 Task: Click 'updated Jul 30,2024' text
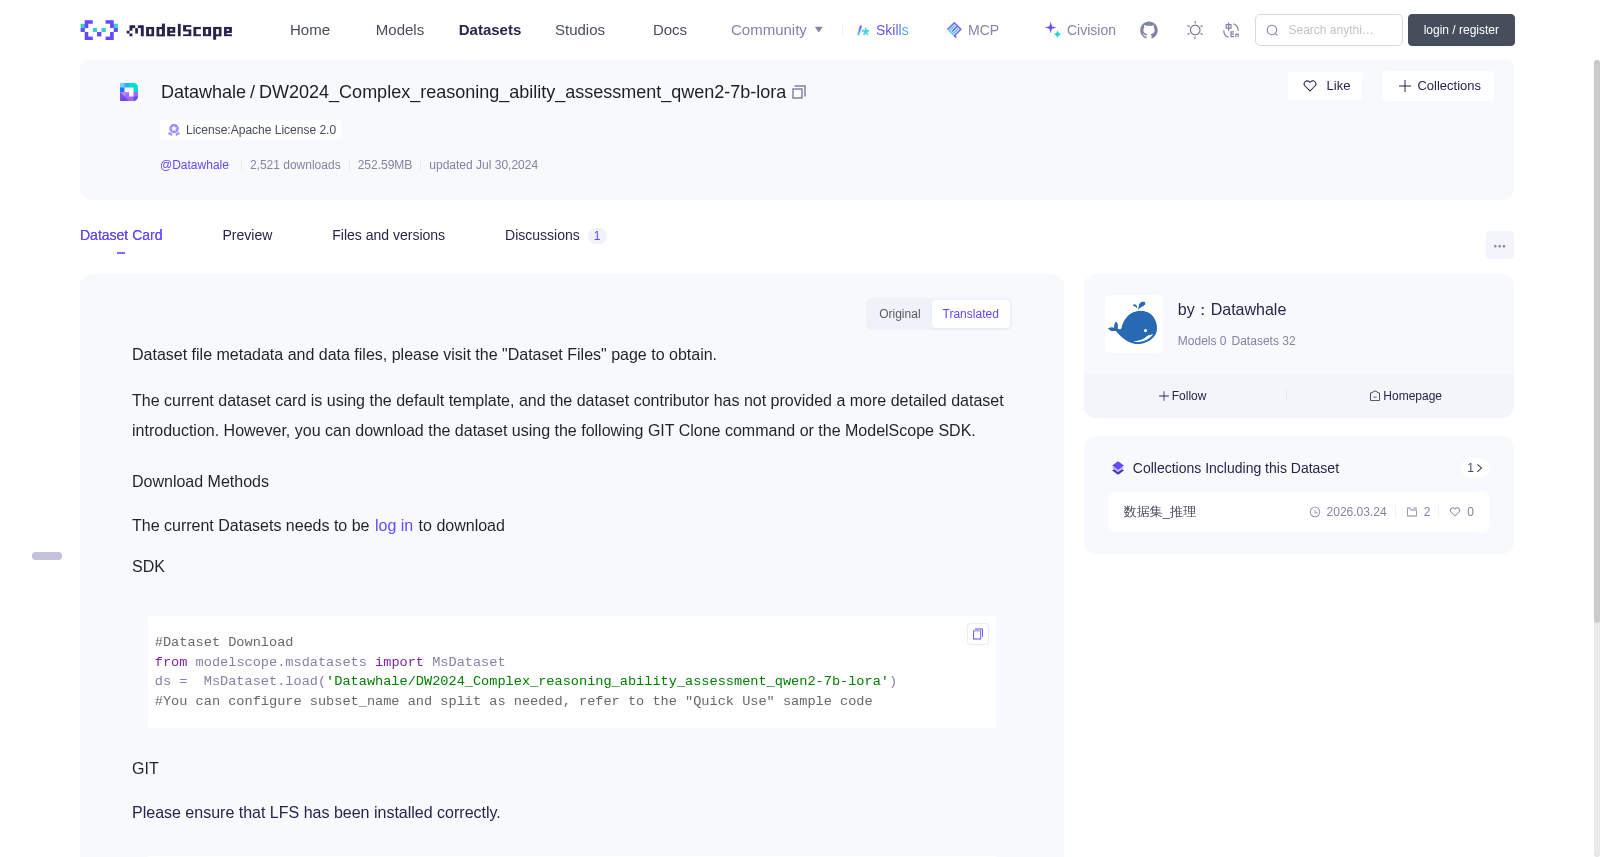[x=483, y=165]
